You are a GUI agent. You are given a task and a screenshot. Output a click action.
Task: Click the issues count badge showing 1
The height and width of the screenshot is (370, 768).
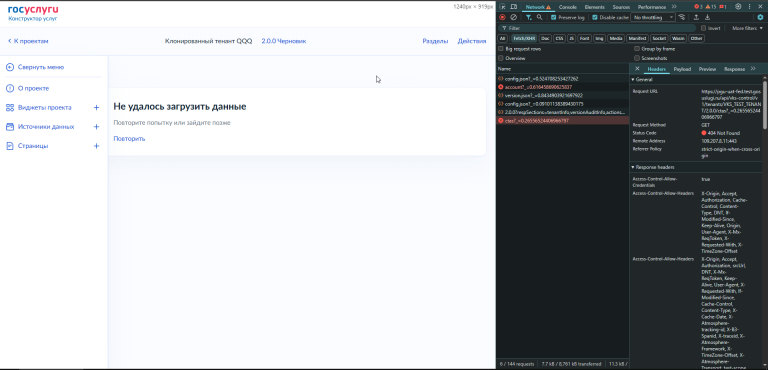coord(723,6)
